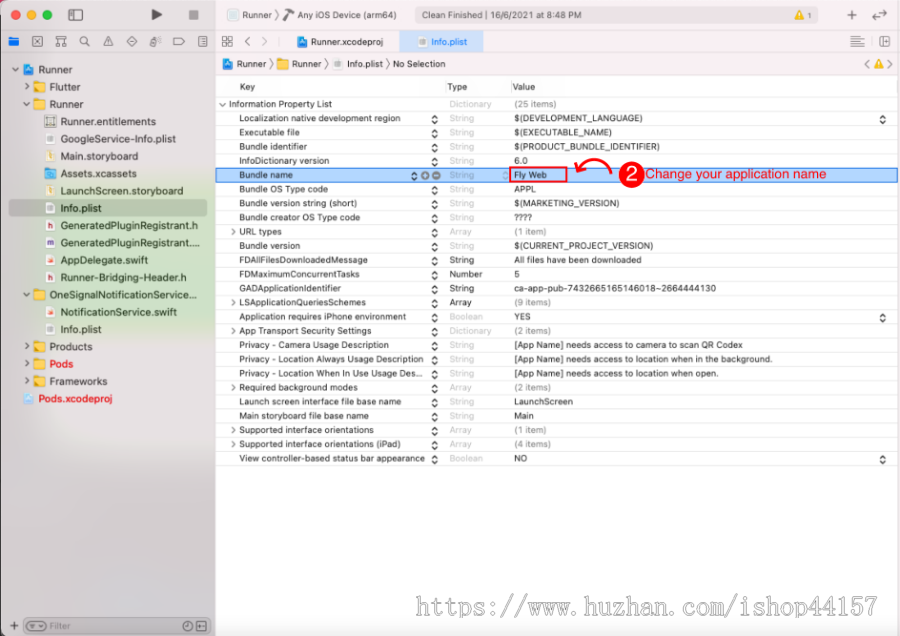900x636 pixels.
Task: Choose Any iOS Device destination
Action: (339, 15)
